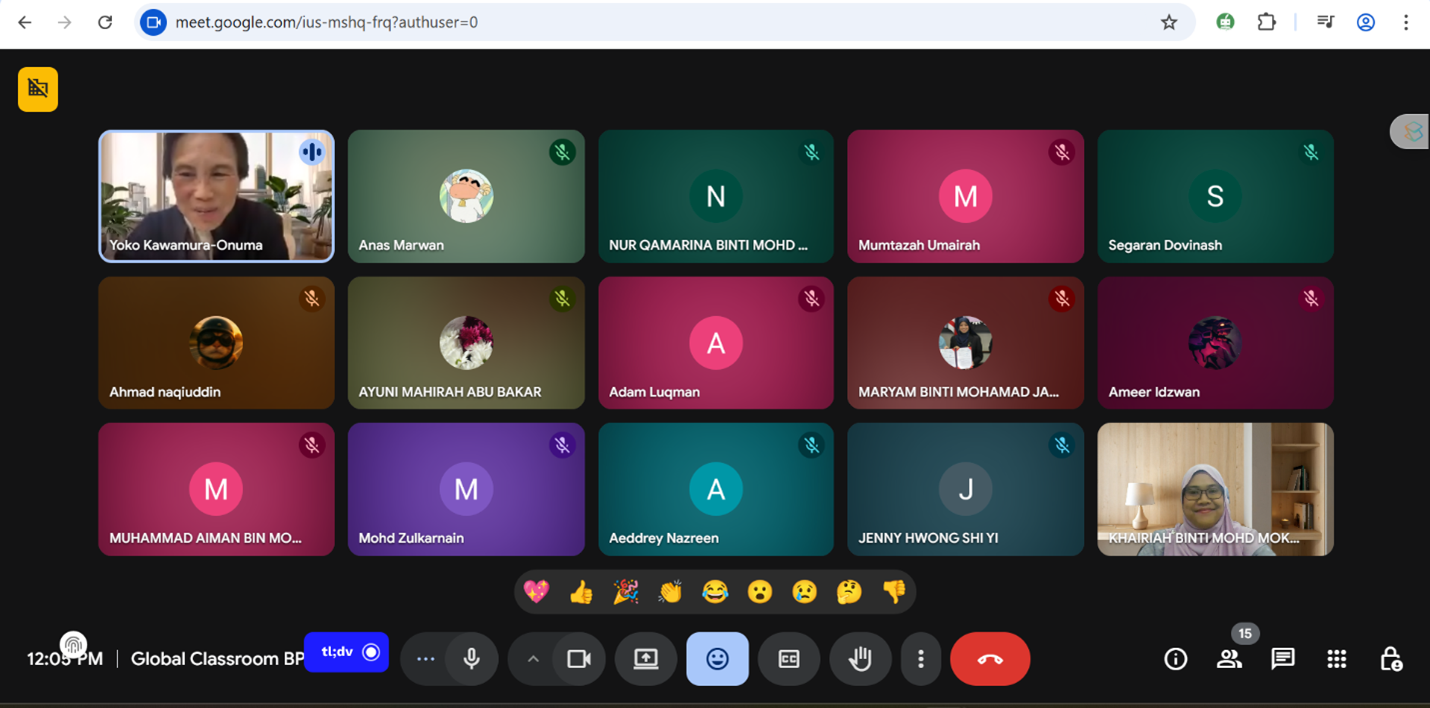Hide the emoji reactions bar

click(x=717, y=659)
